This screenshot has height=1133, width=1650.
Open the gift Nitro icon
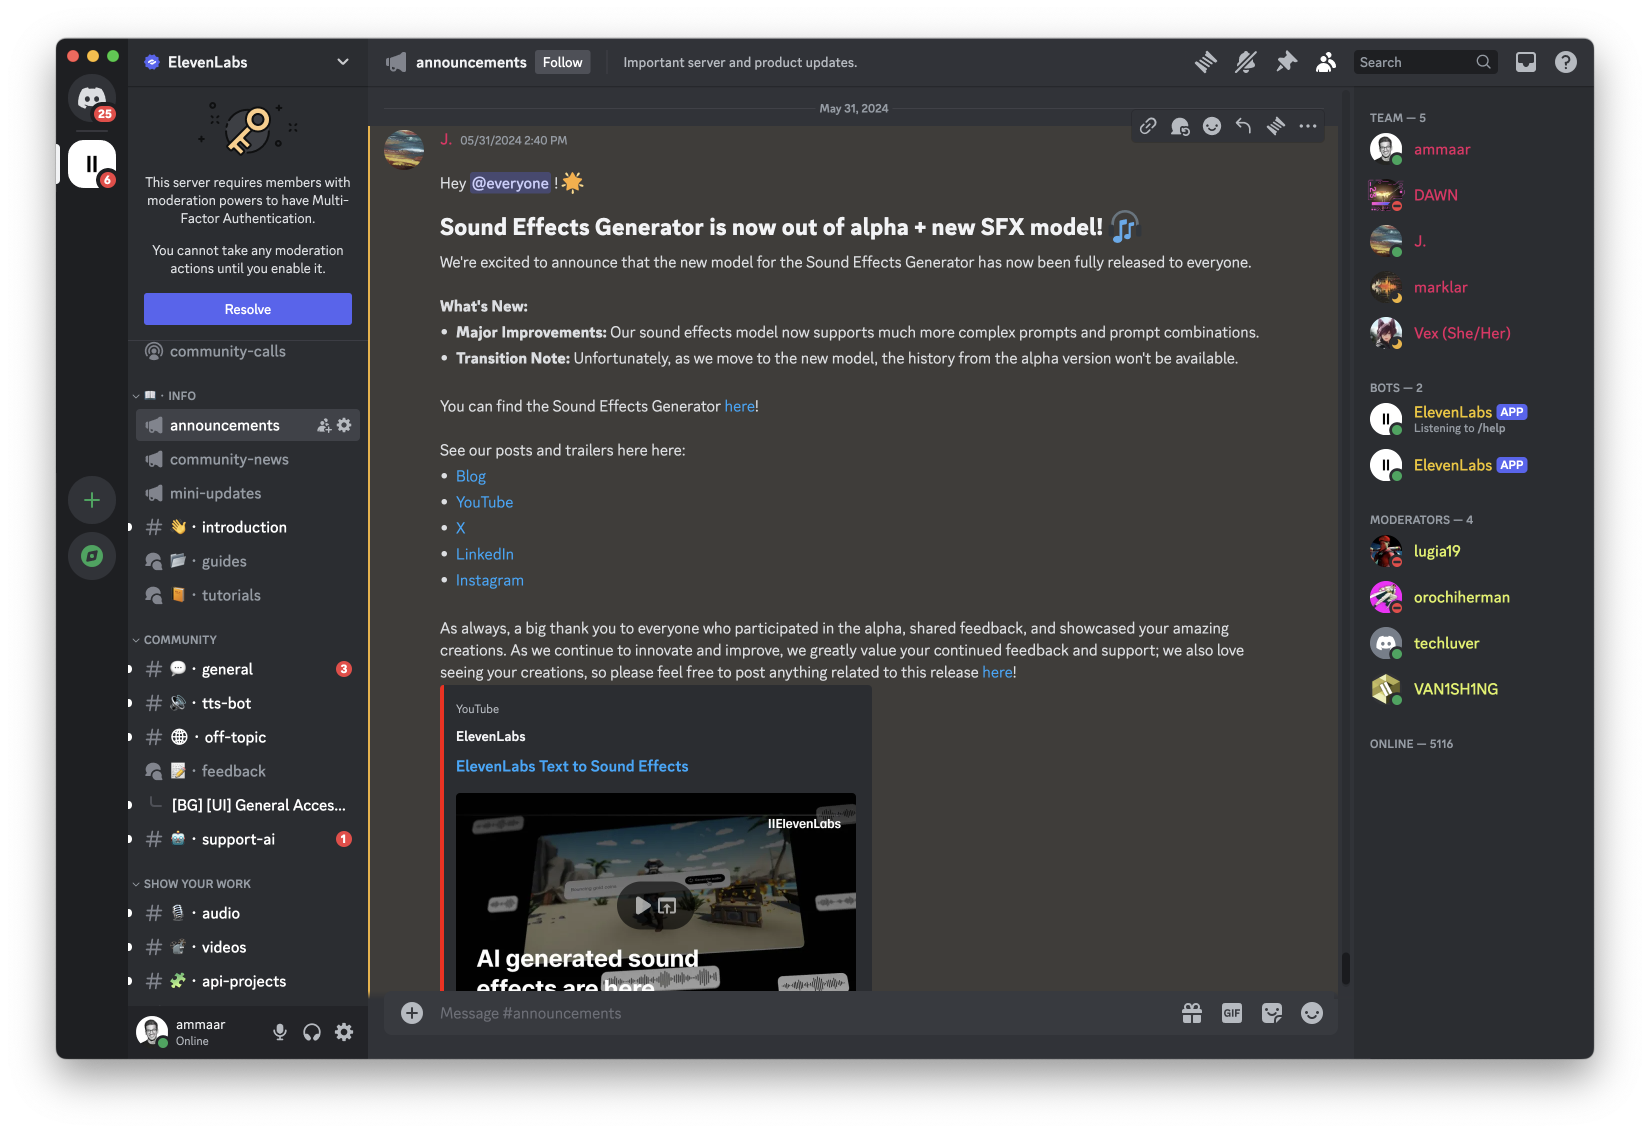click(x=1192, y=1013)
